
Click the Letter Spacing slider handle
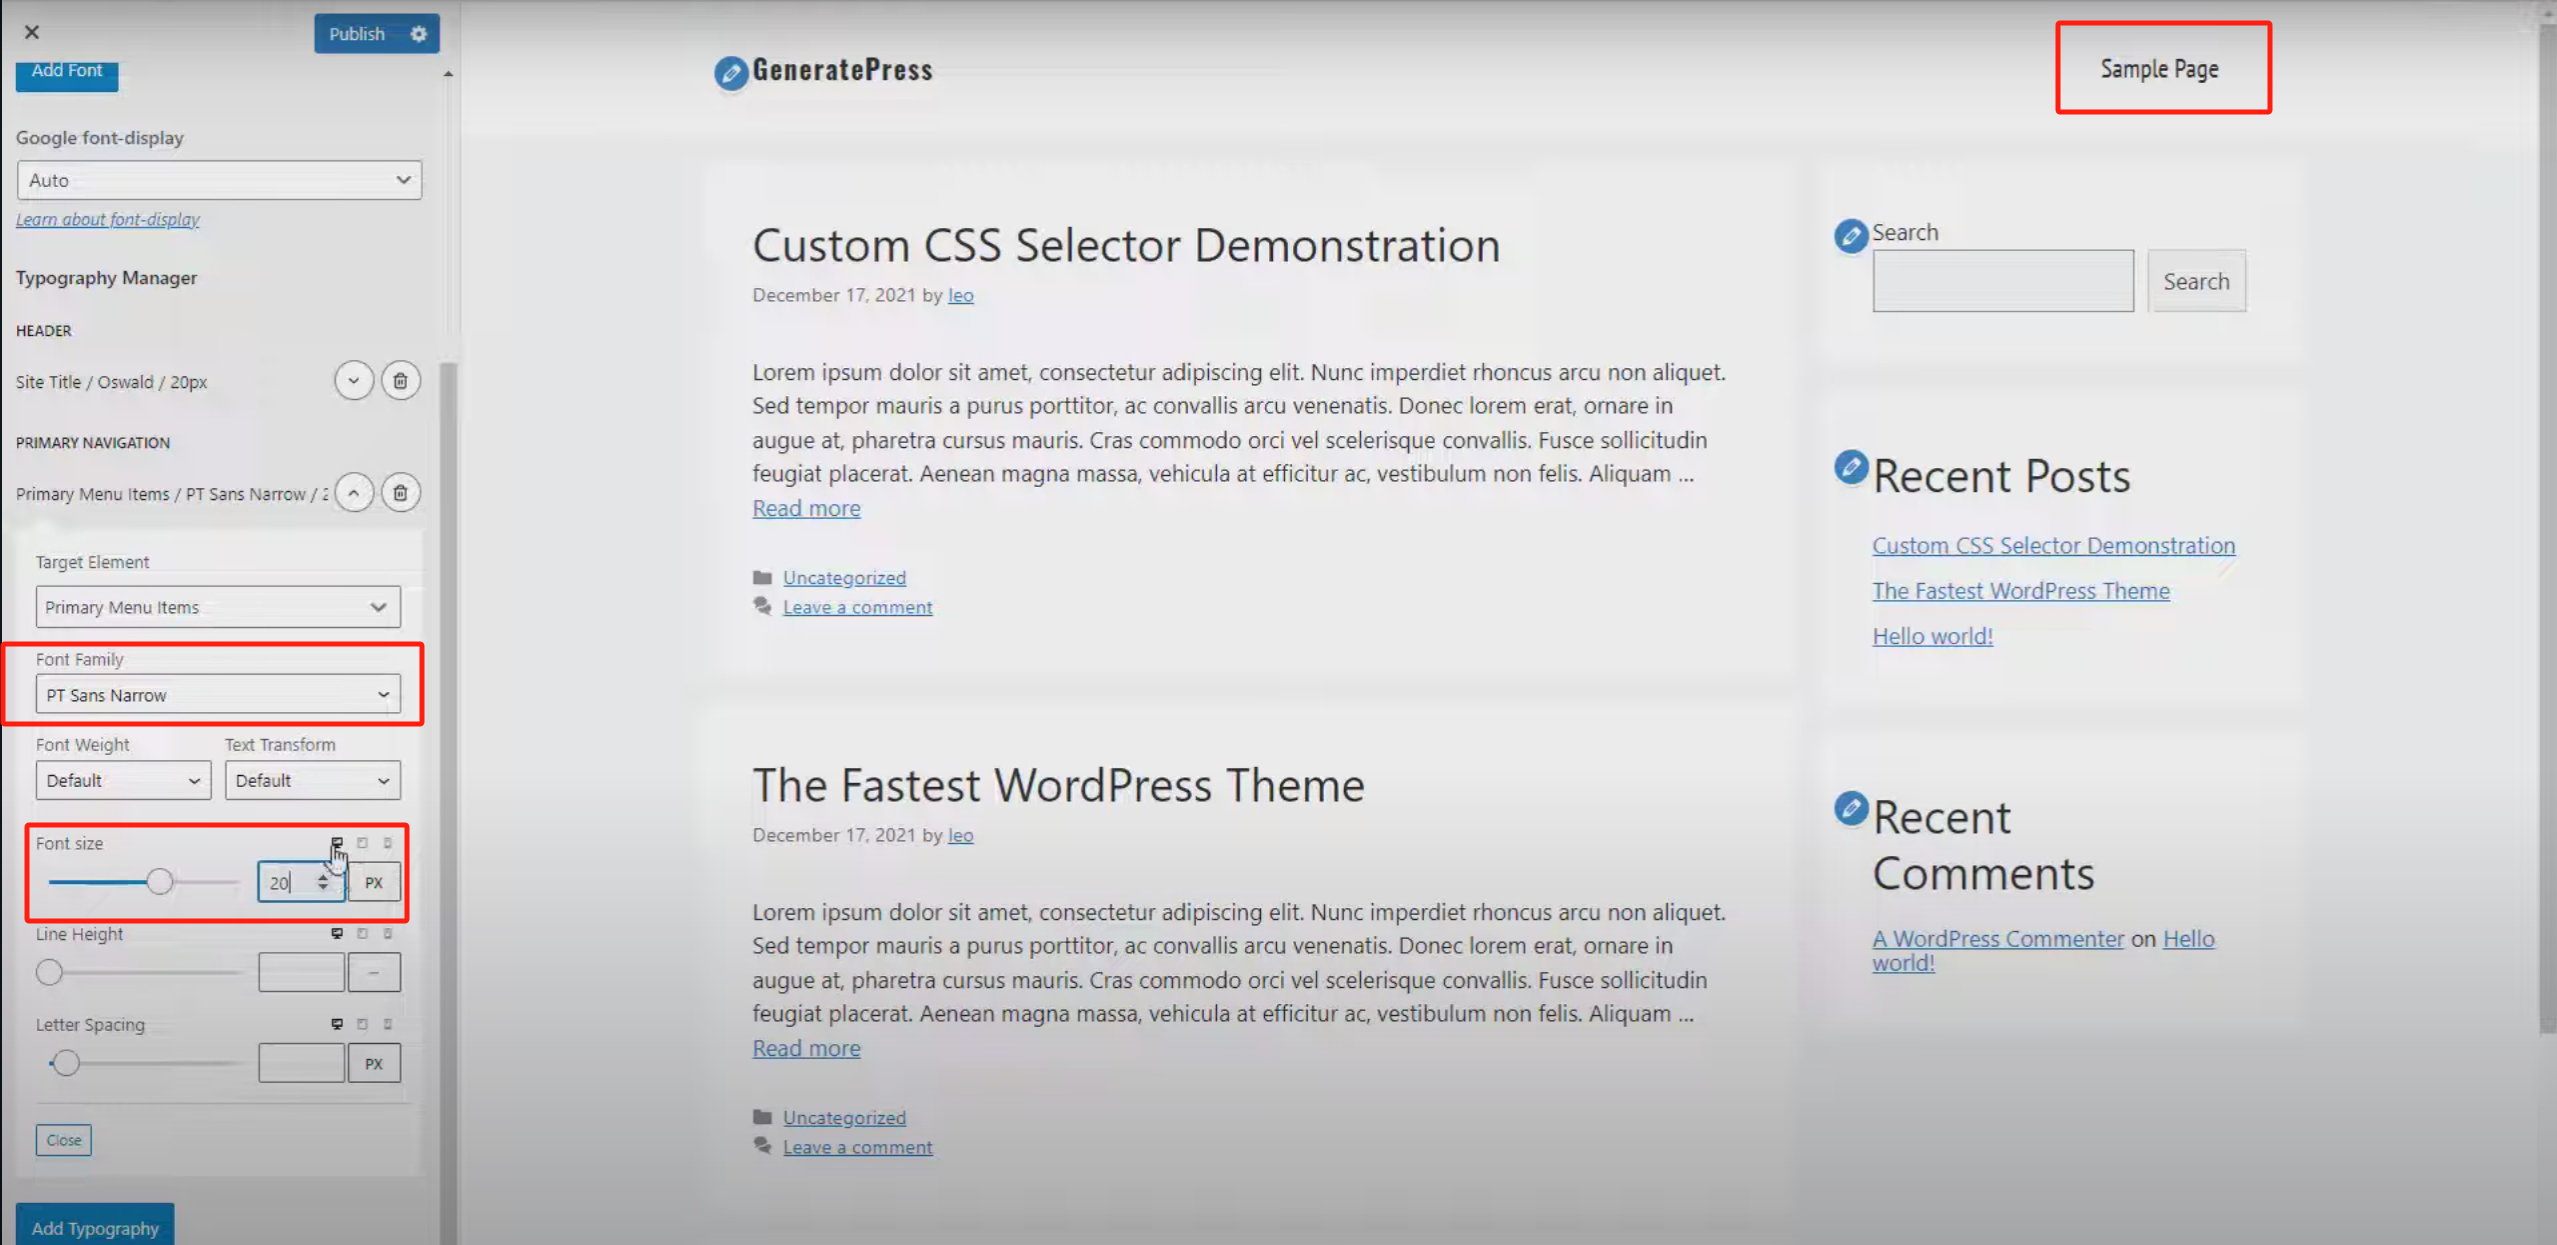(67, 1062)
